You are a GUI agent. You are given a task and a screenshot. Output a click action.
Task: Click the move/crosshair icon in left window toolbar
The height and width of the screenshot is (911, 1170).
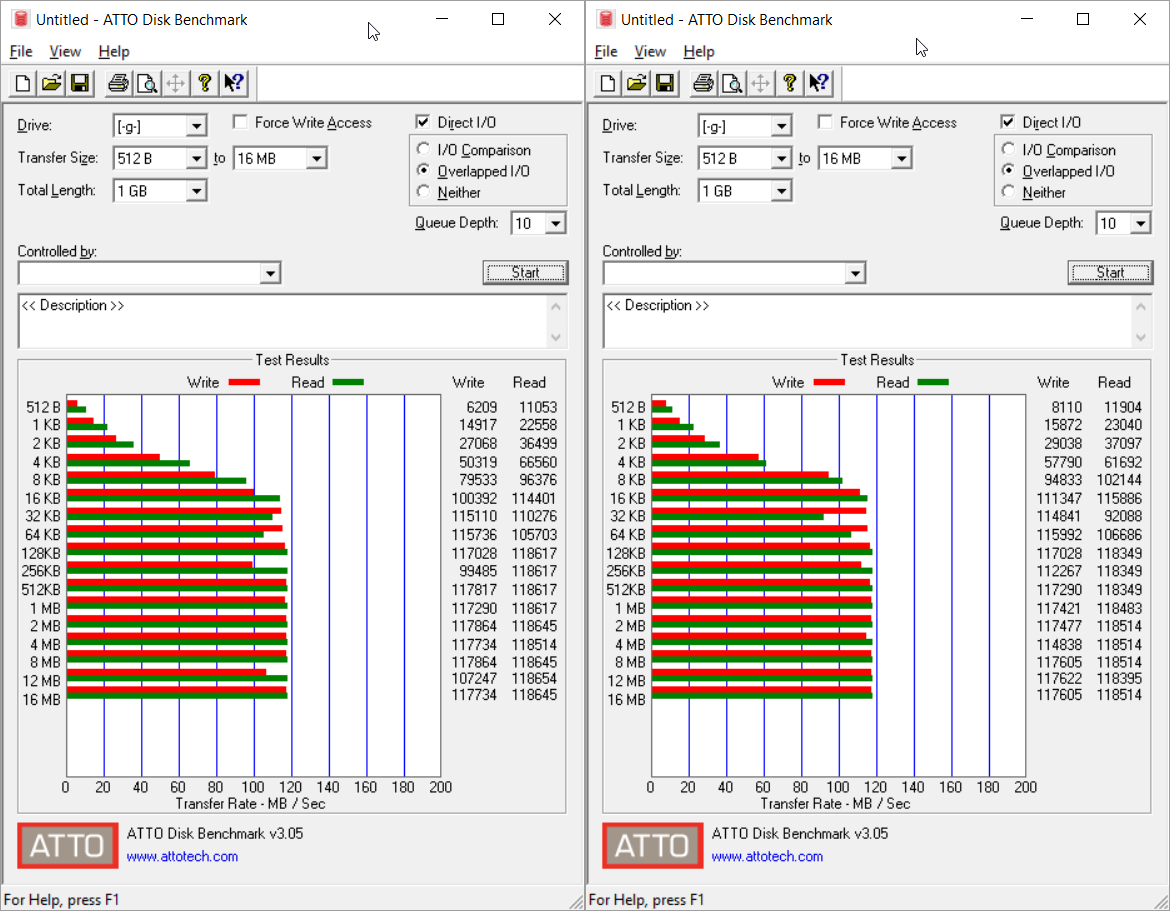click(x=175, y=83)
